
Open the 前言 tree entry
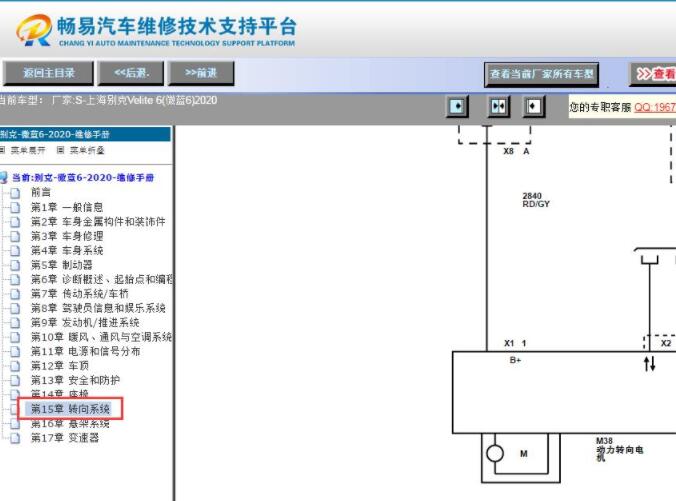pyautogui.click(x=41, y=192)
